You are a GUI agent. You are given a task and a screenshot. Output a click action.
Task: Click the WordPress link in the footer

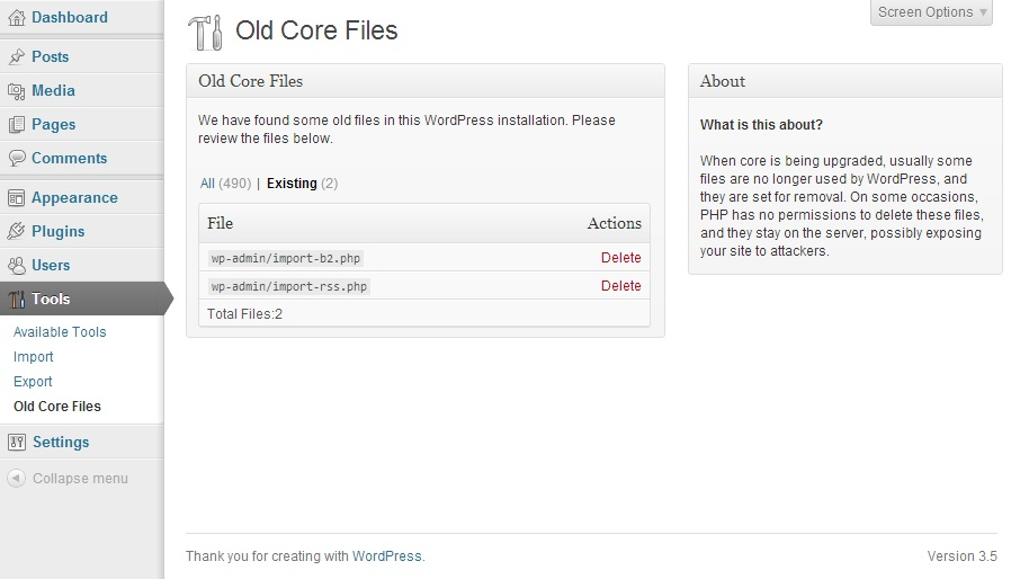click(x=387, y=555)
